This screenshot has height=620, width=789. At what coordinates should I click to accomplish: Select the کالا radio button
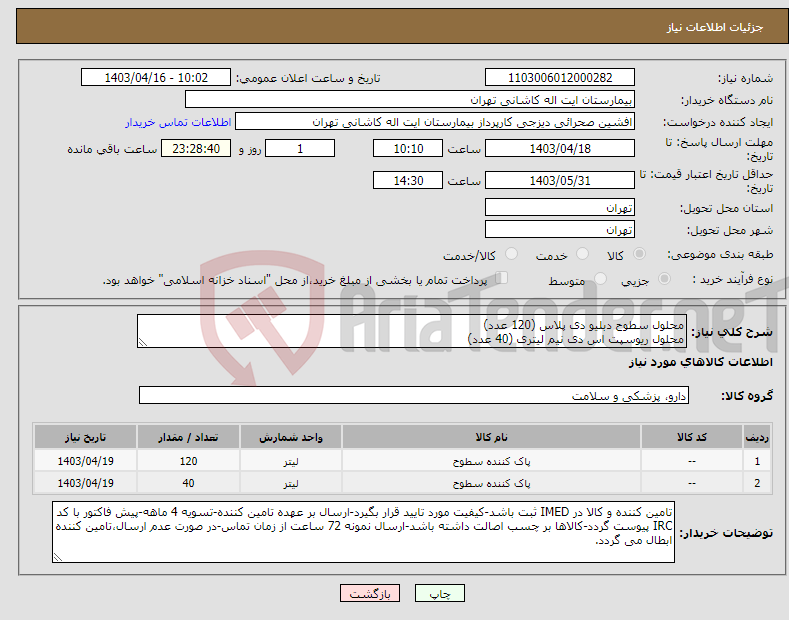click(639, 254)
